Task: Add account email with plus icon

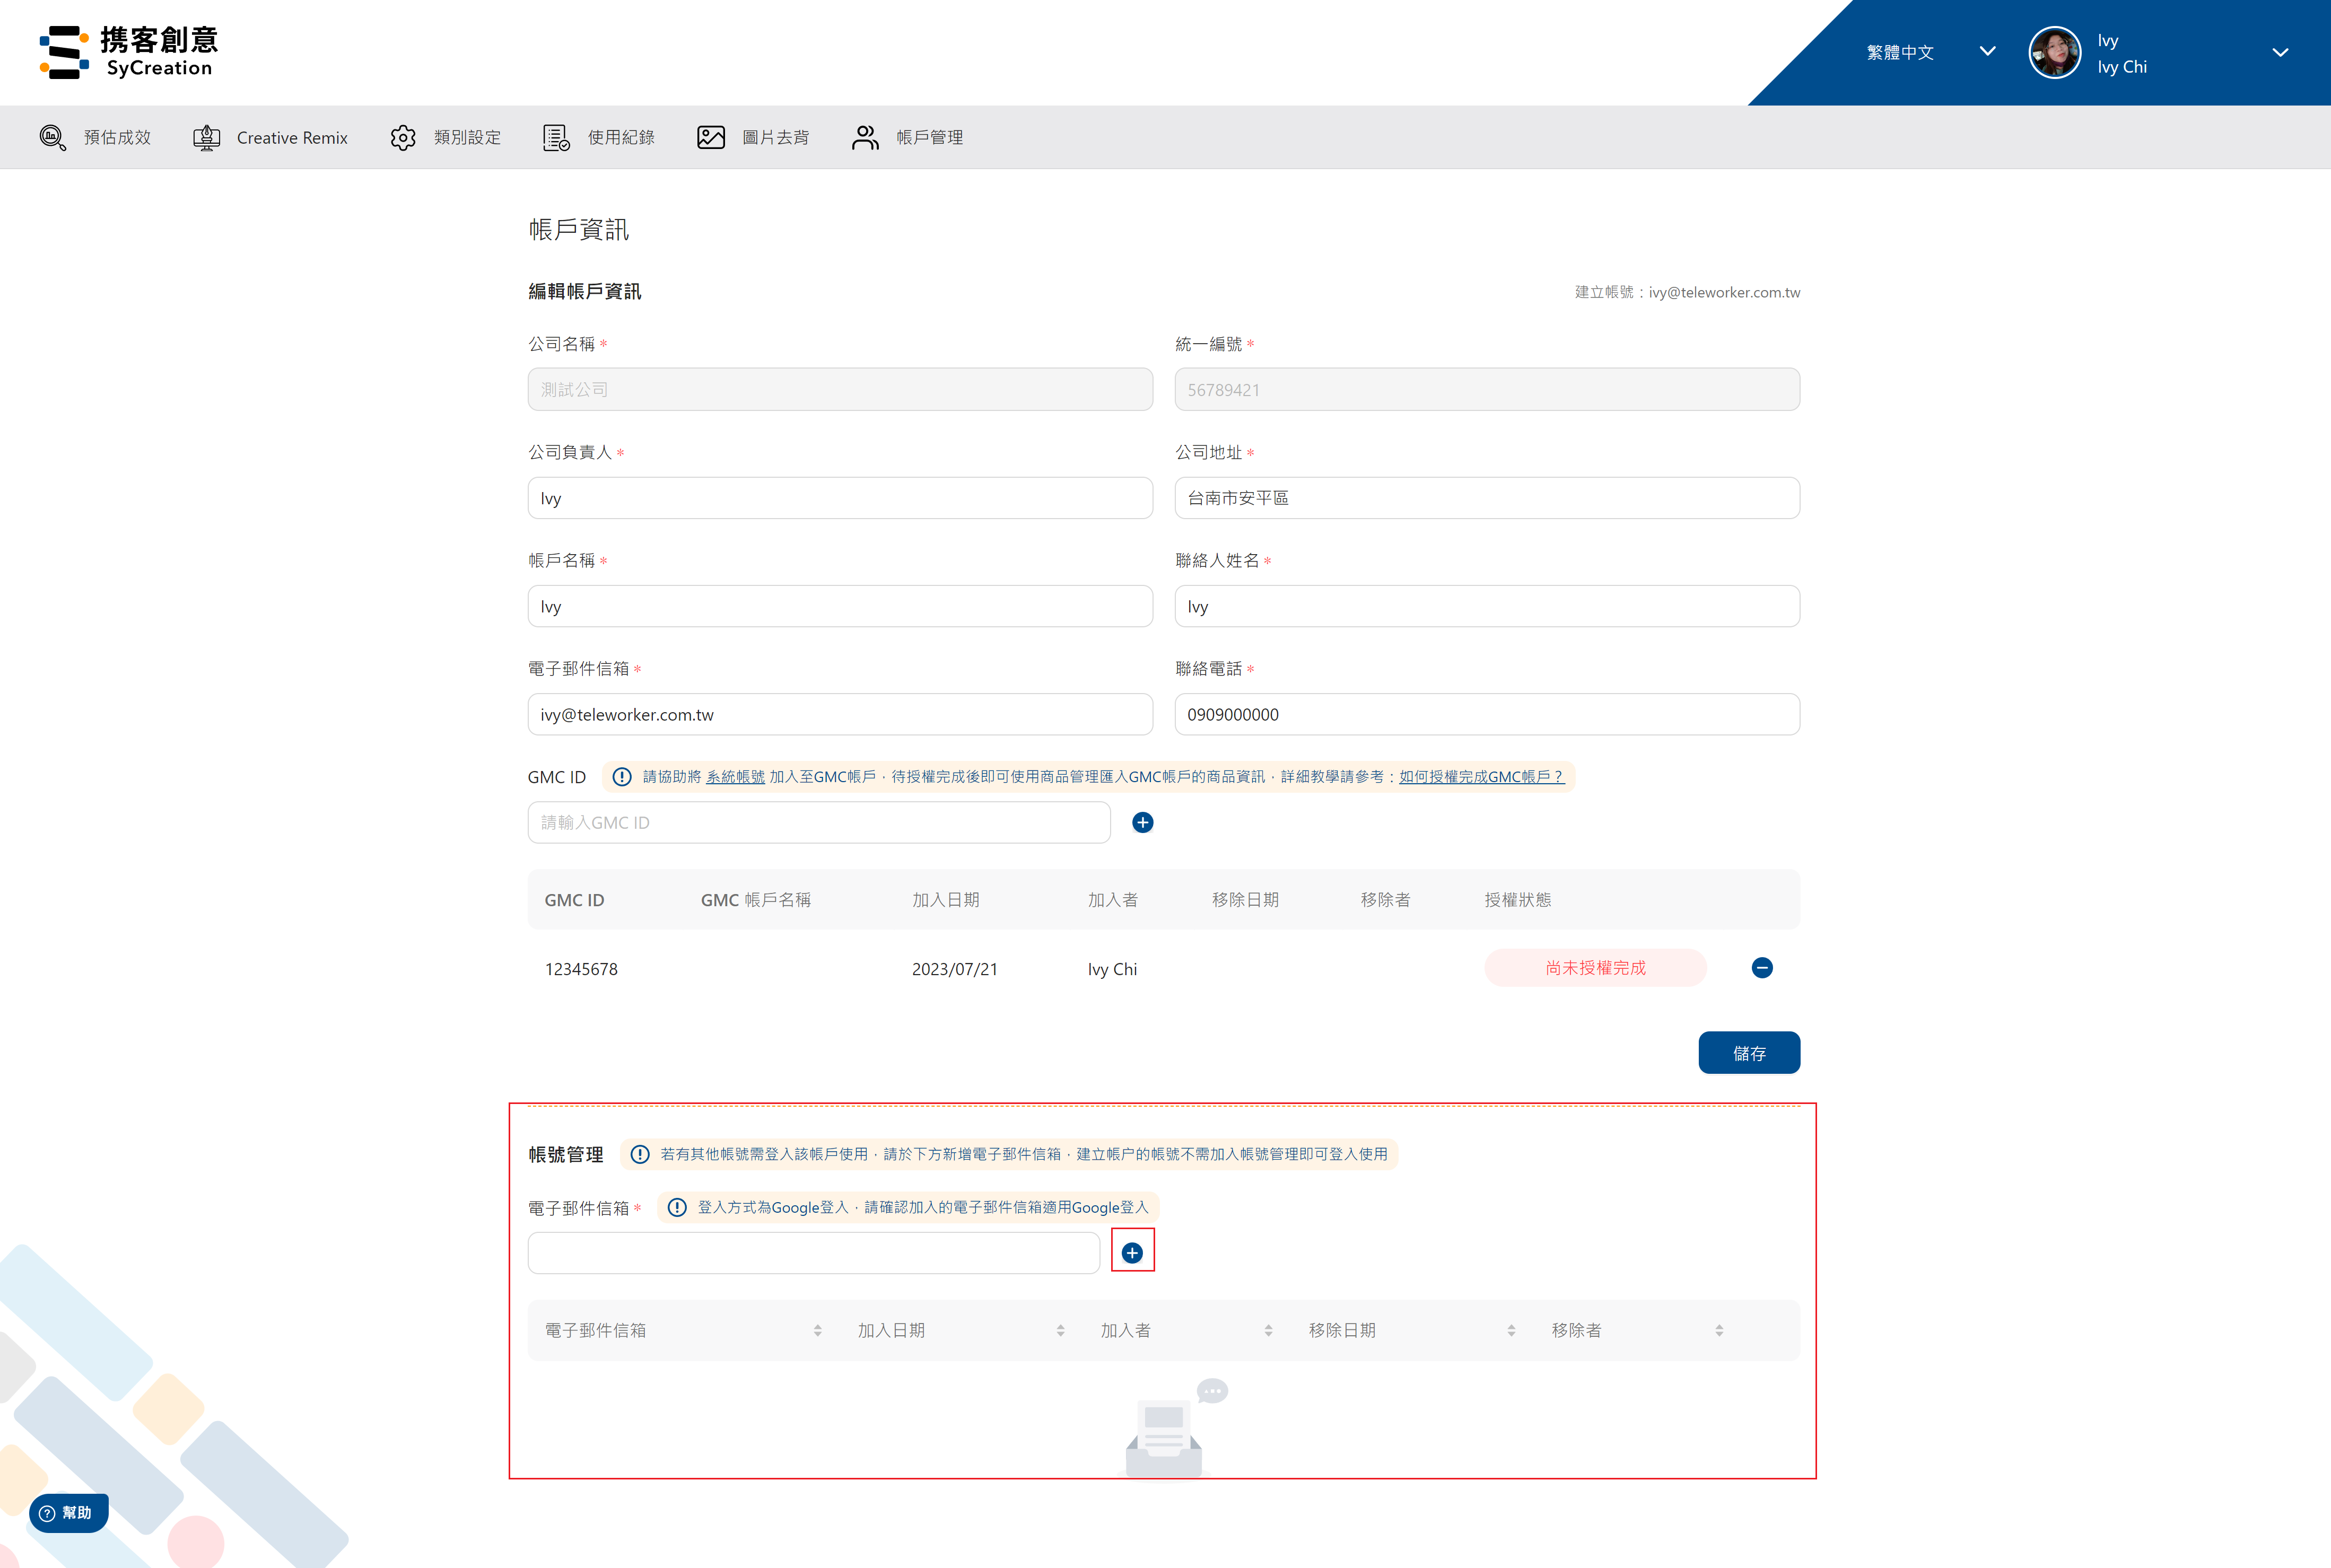Action: pyautogui.click(x=1132, y=1252)
